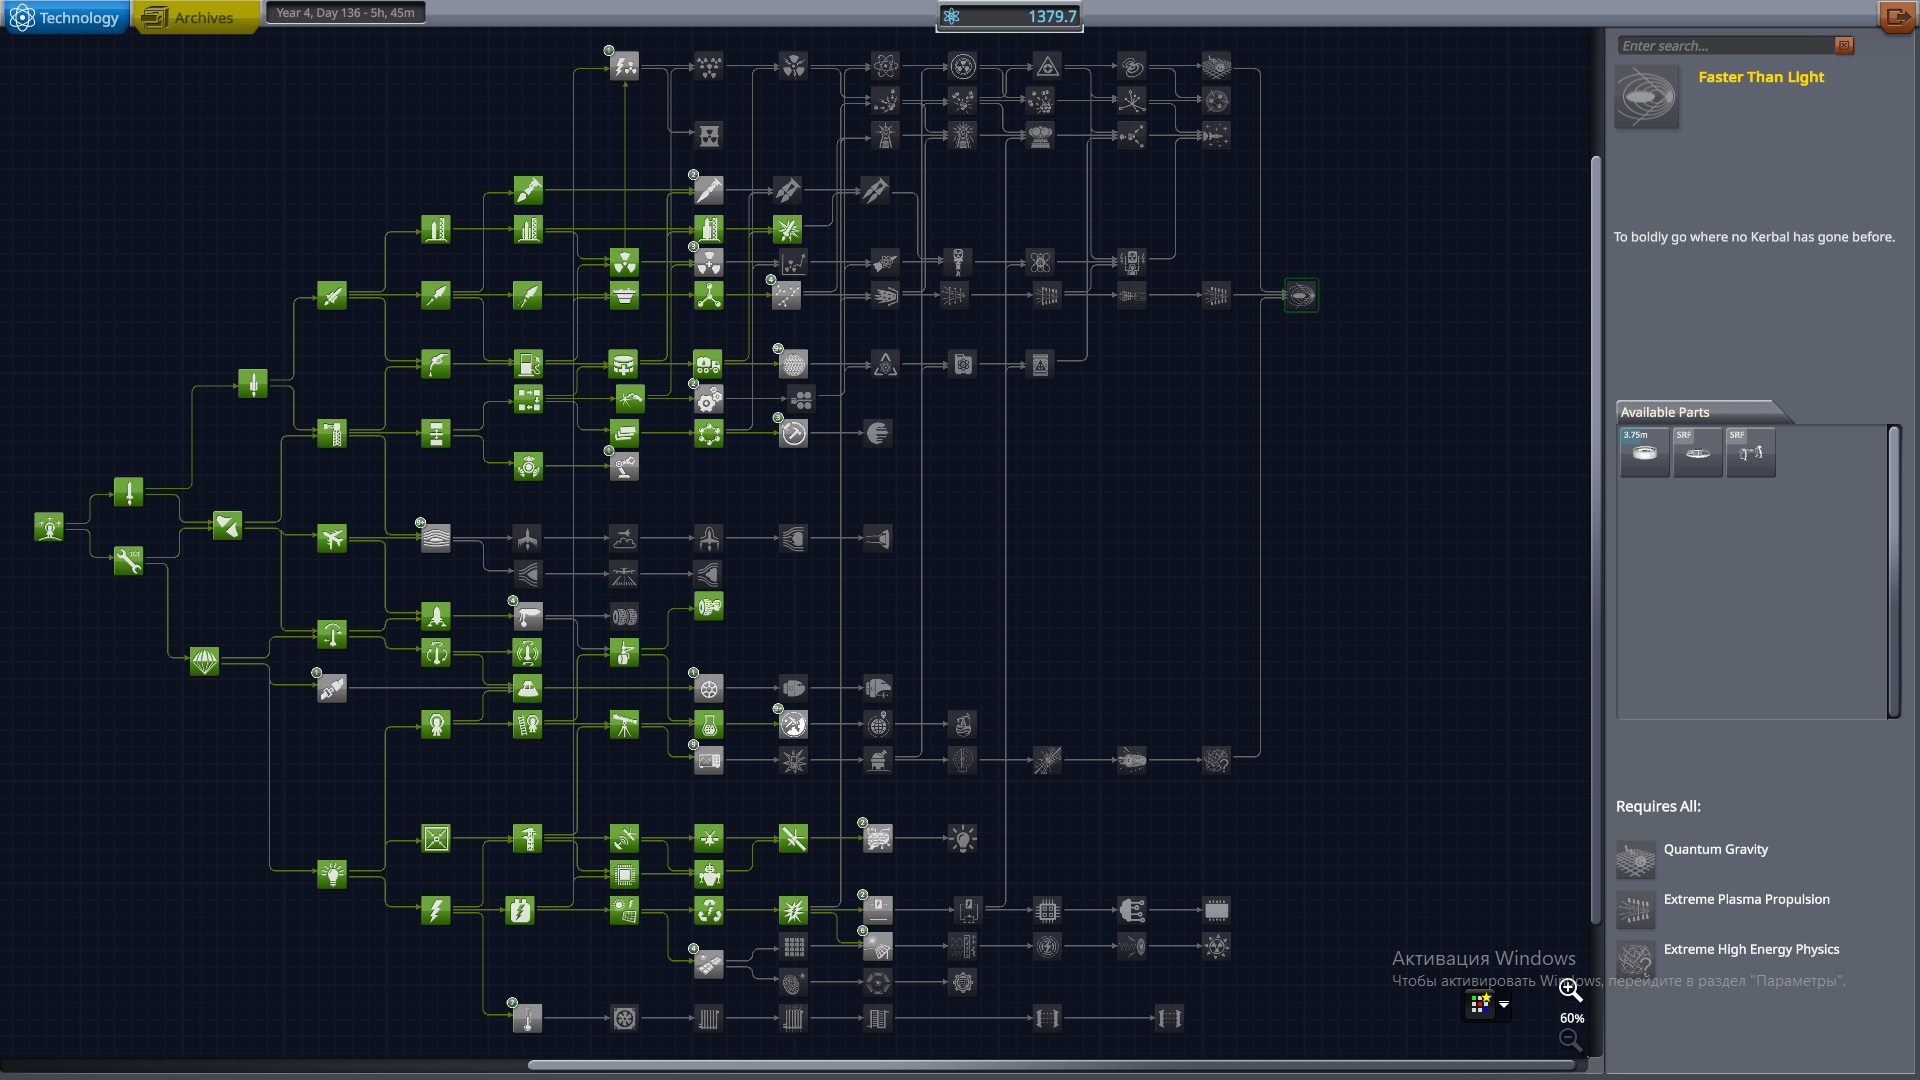Select the green science flask node

pyautogui.click(x=709, y=724)
